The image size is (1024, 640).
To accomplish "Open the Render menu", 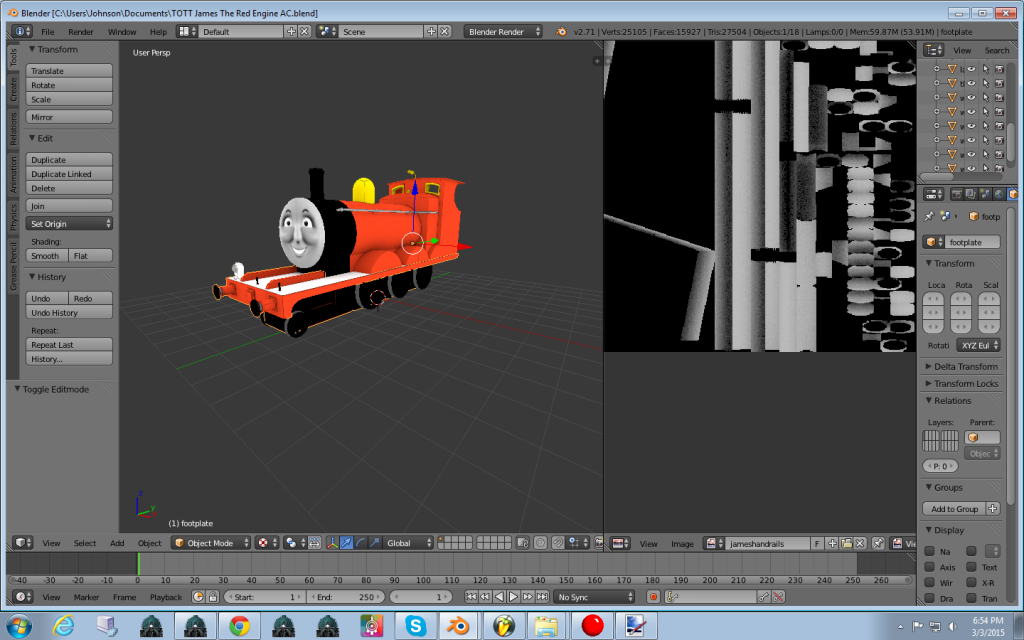I will [x=80, y=31].
